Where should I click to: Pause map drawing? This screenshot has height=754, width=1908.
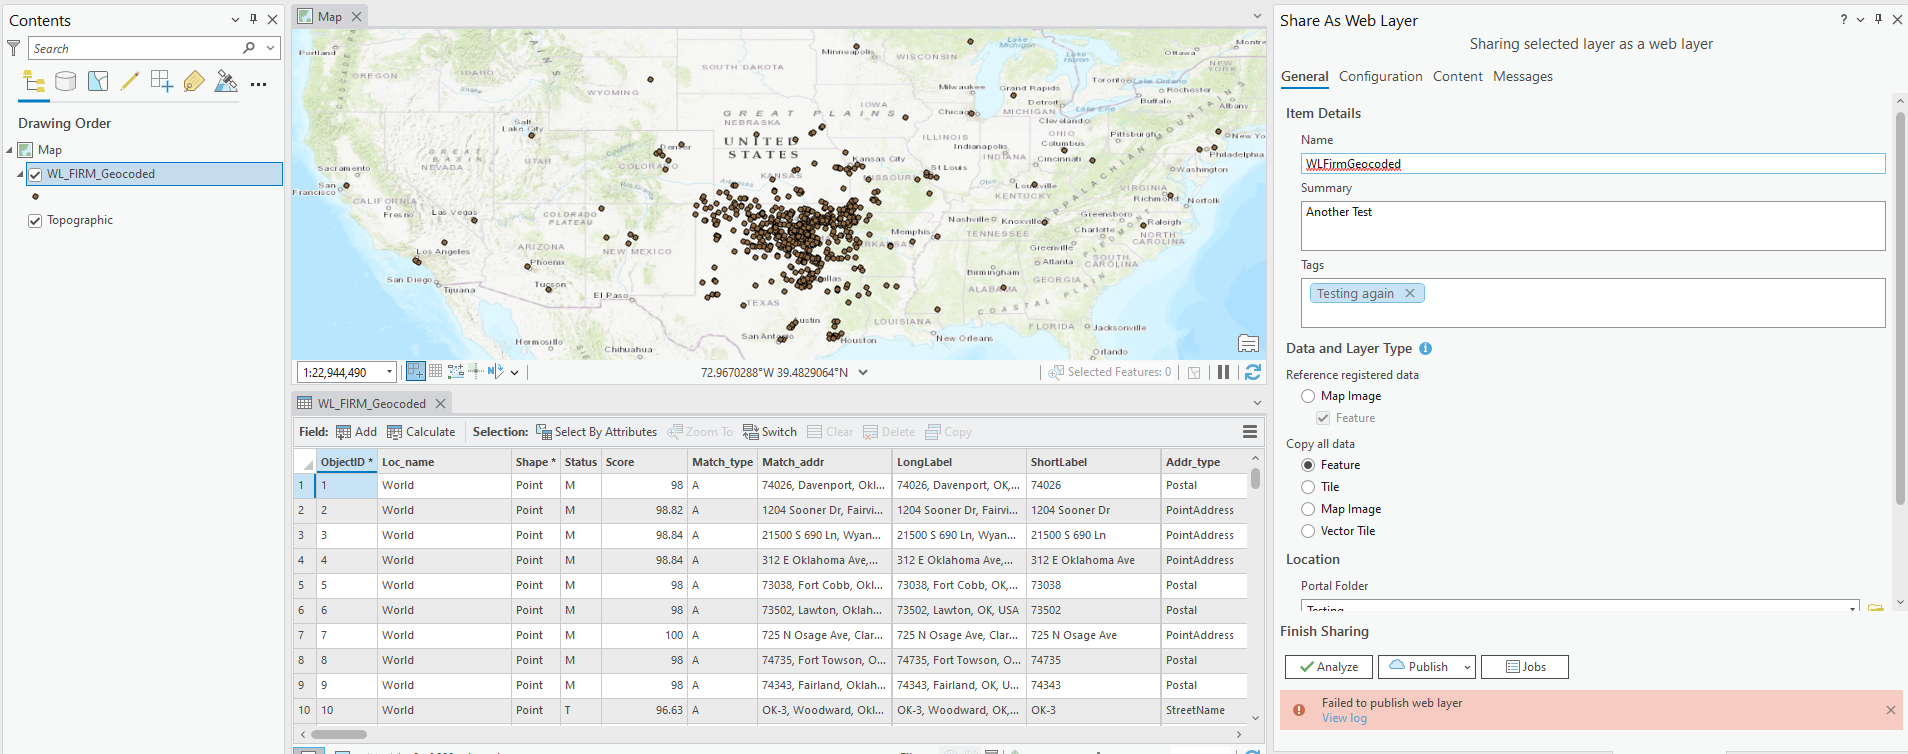(x=1223, y=372)
